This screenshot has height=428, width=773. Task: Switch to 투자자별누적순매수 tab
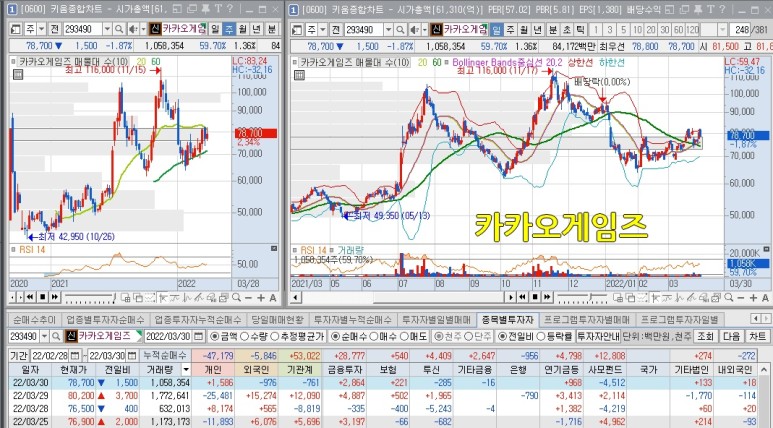pyautogui.click(x=352, y=320)
